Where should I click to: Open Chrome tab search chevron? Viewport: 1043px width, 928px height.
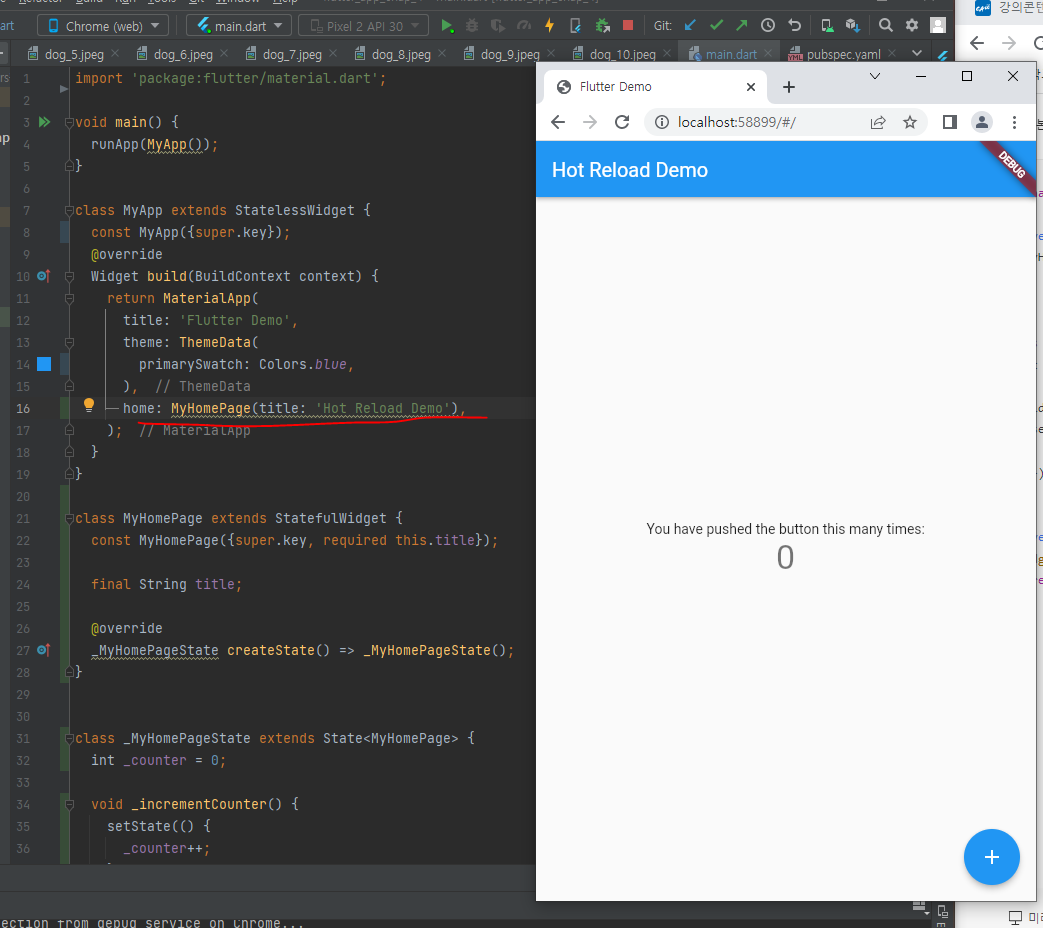pos(875,77)
